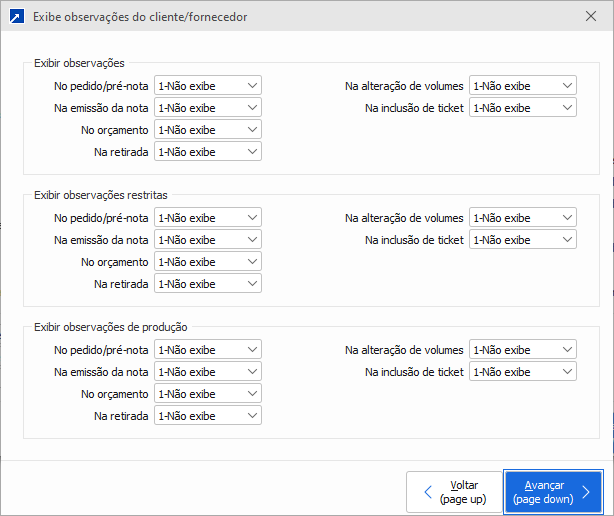Image resolution: width=614 pixels, height=516 pixels.
Task: Open 'No pedido/pré-nota' dropdown in observações restritas
Action: pyautogui.click(x=208, y=218)
